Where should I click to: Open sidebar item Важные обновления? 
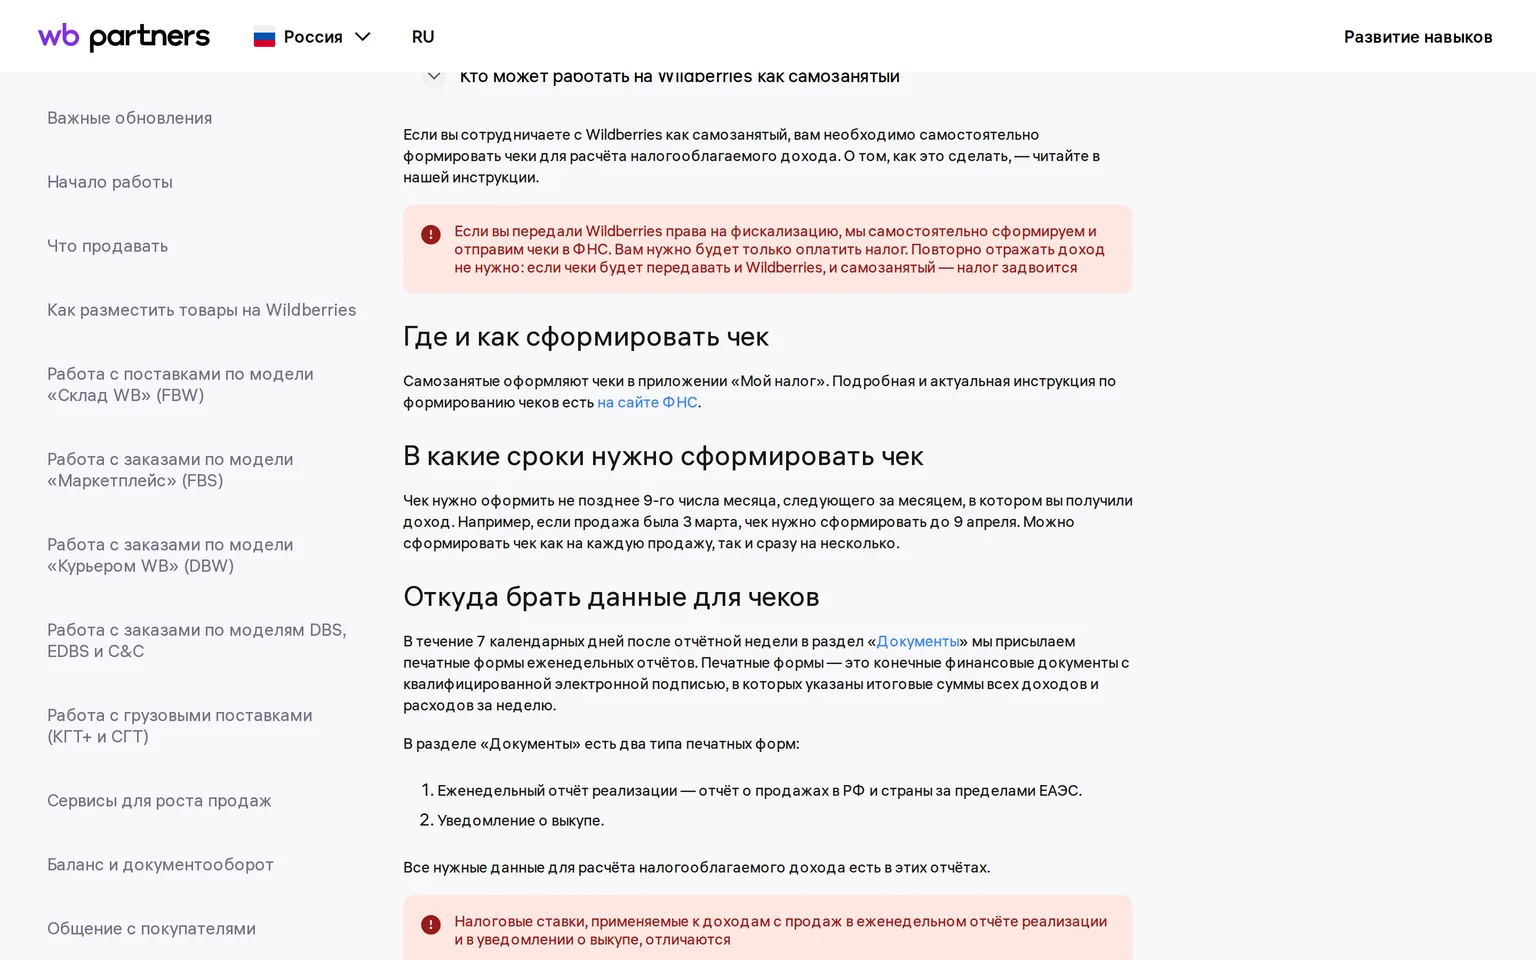(x=129, y=118)
